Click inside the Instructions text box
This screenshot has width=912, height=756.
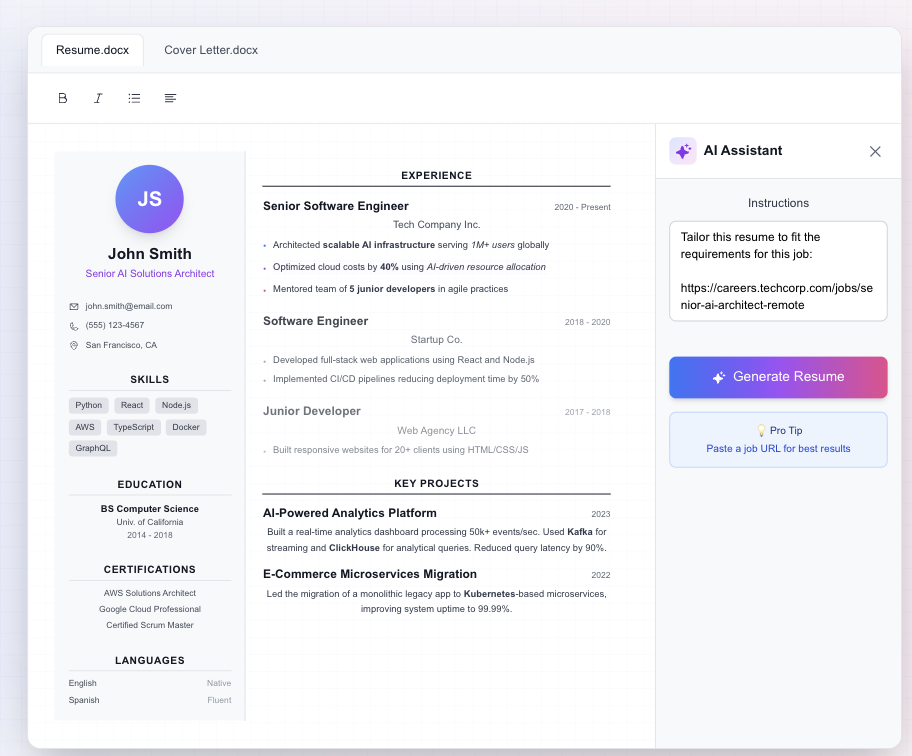coord(778,271)
